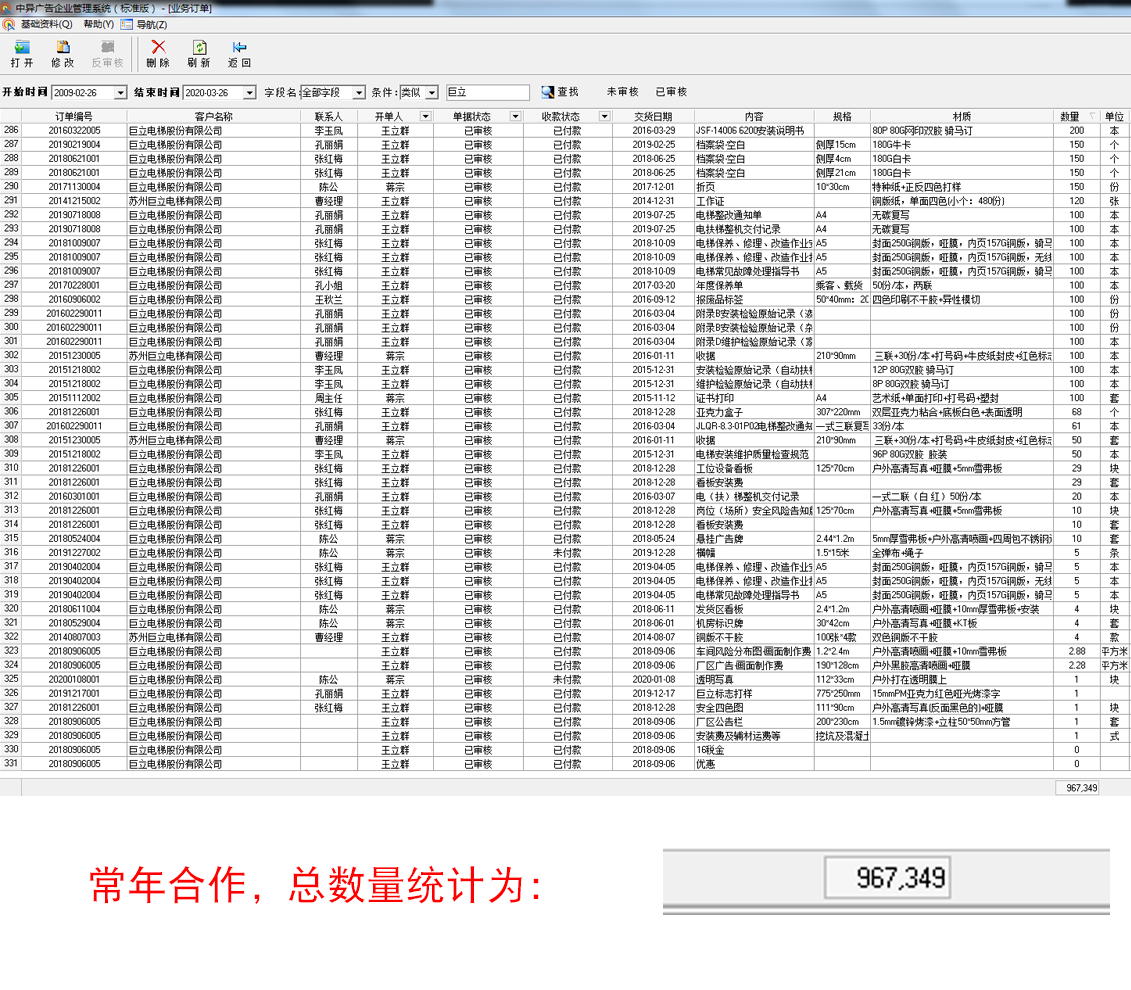
Task: Click the 规格 column header
Action: coord(842,116)
